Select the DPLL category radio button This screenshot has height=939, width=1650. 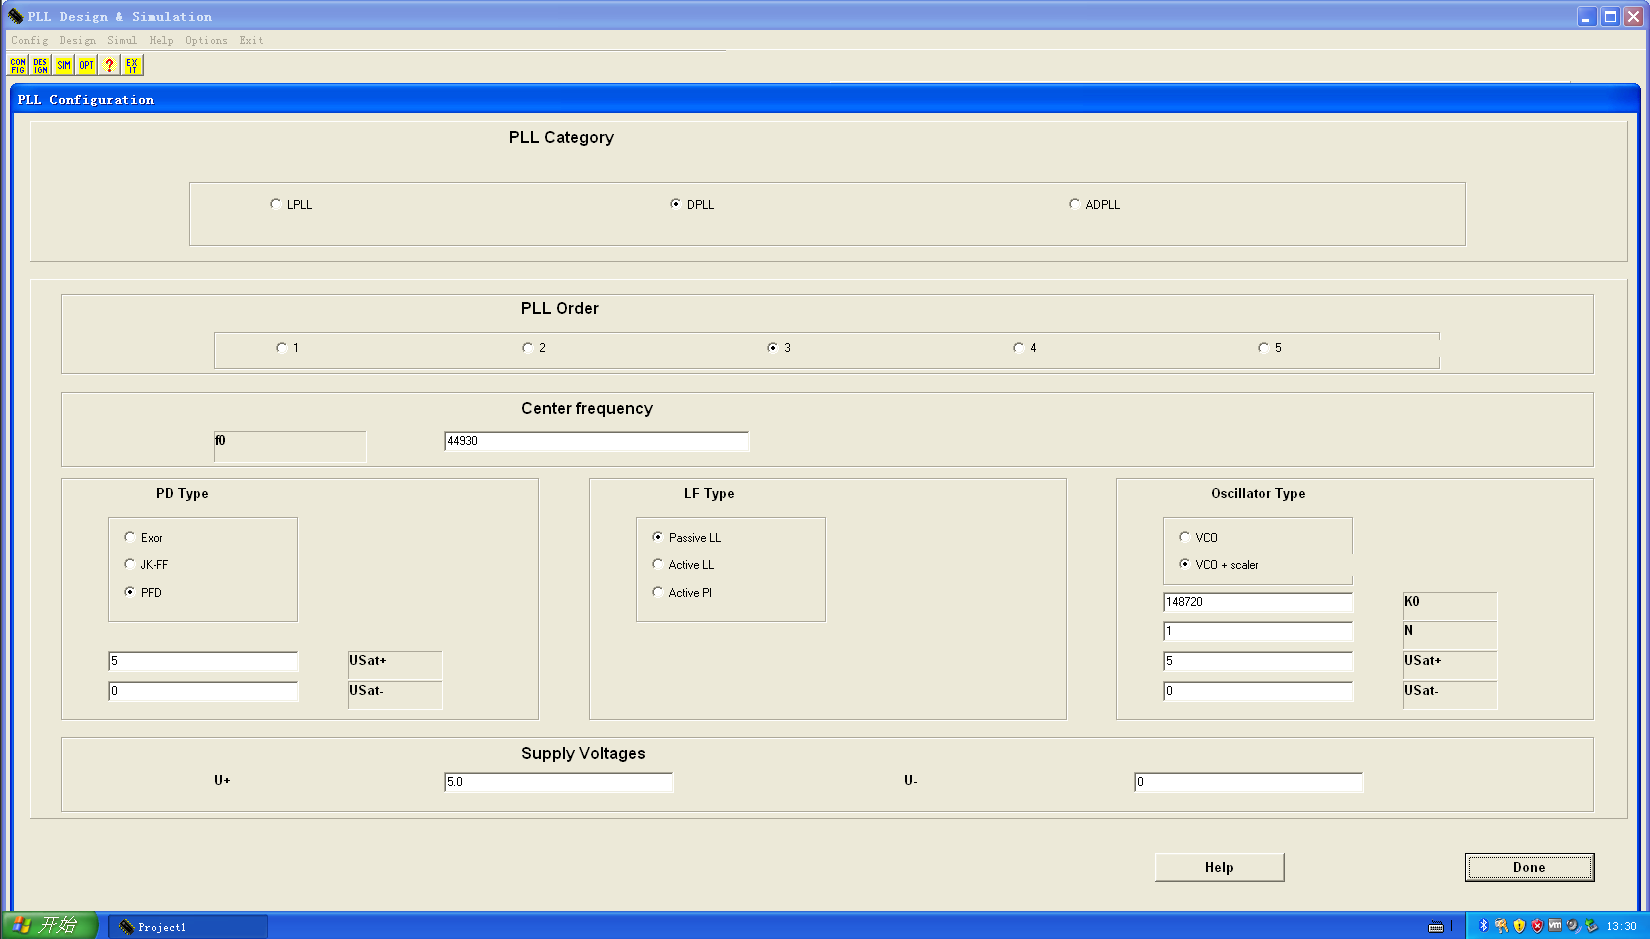(x=676, y=204)
